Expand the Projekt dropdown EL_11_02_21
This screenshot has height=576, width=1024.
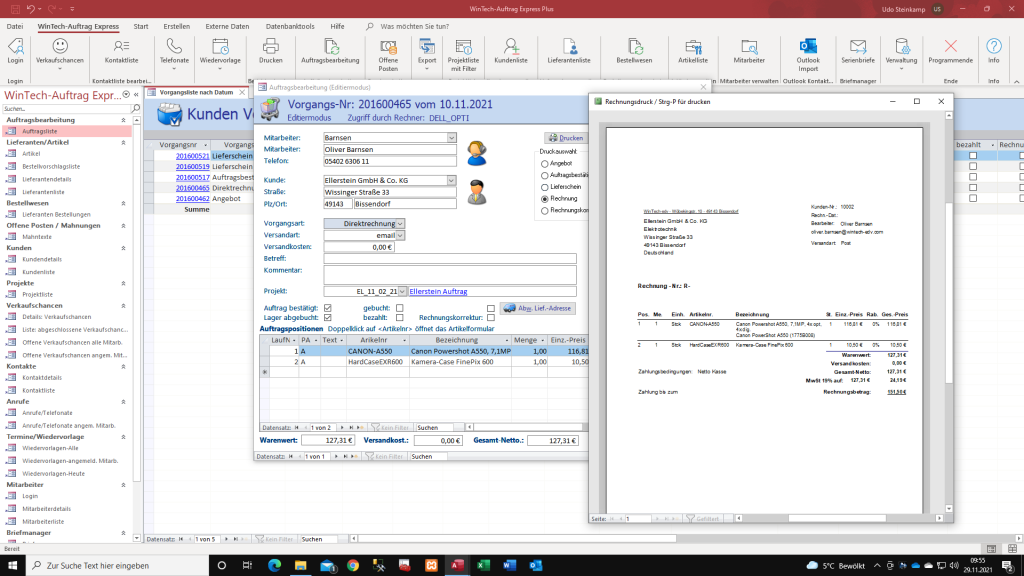click(402, 291)
